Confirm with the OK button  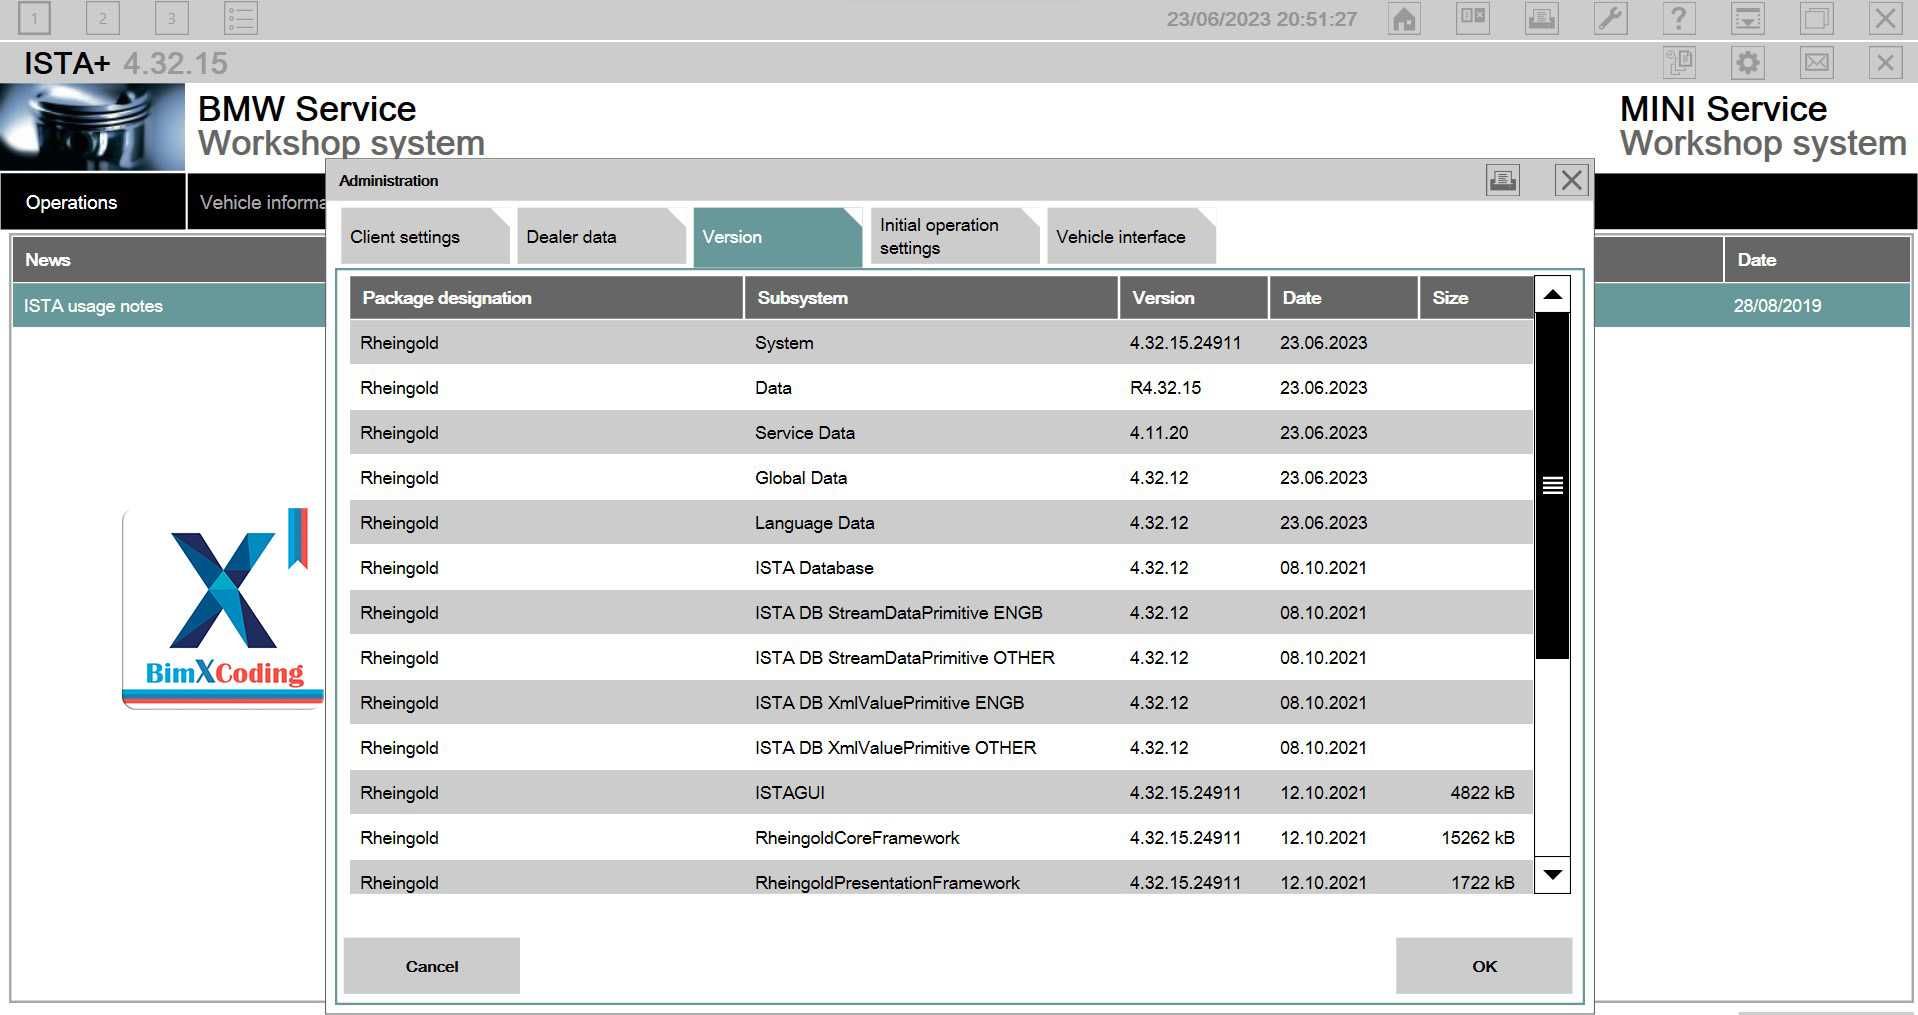click(x=1484, y=966)
